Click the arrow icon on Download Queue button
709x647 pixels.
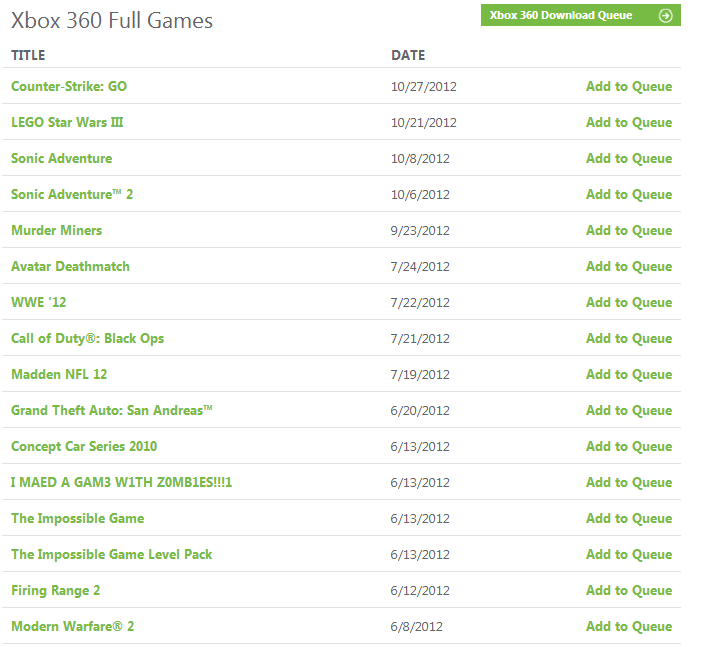click(665, 16)
